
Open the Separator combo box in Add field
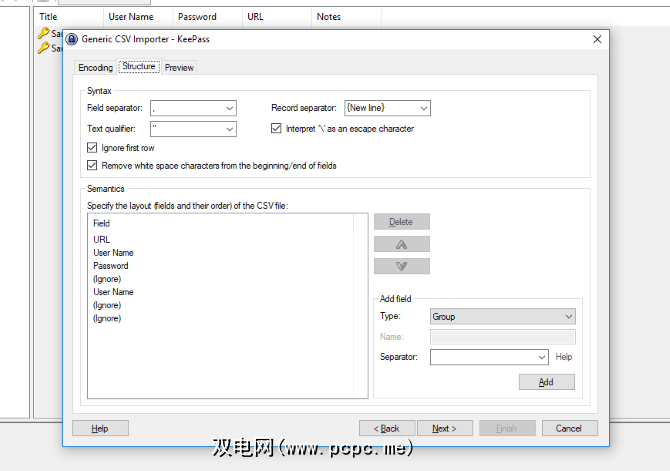[x=489, y=357]
